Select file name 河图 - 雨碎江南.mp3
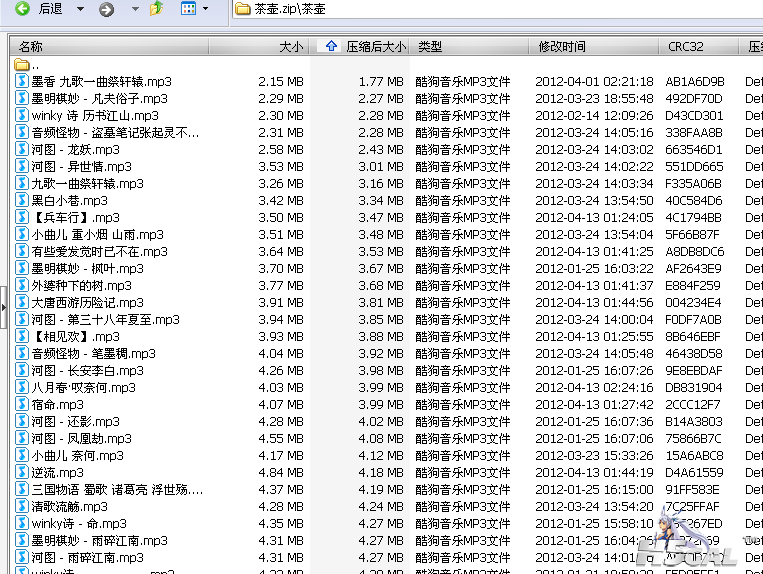This screenshot has height=574, width=763. 88,558
